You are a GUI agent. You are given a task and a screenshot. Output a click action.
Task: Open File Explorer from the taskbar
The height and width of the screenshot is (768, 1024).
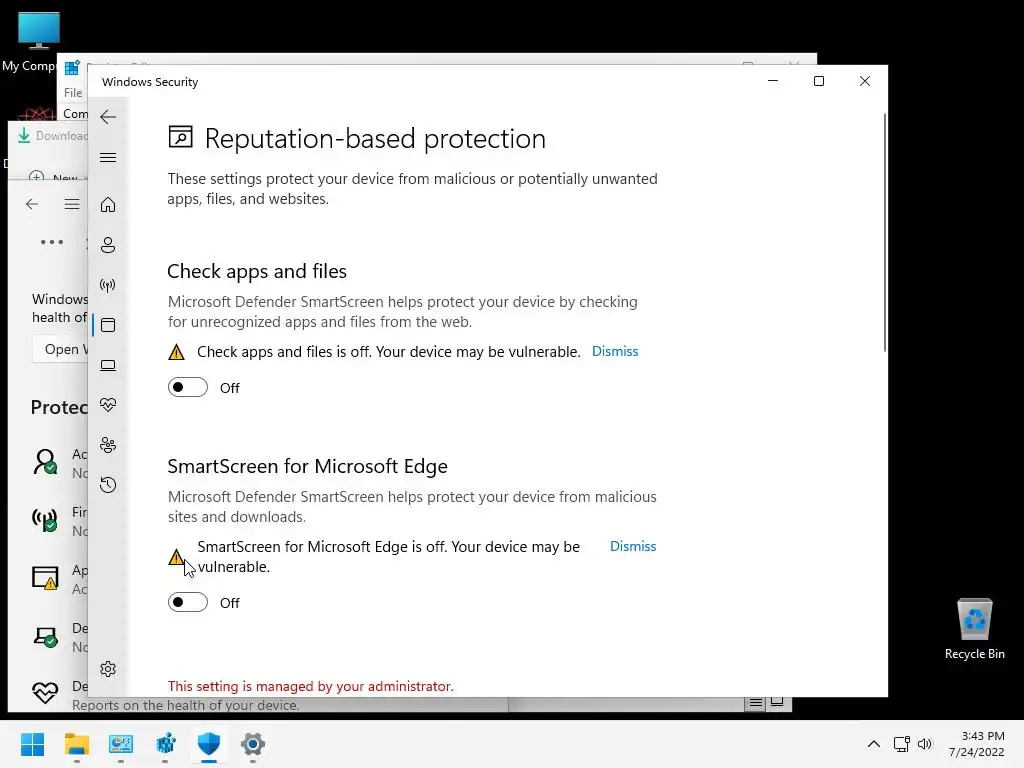pyautogui.click(x=76, y=744)
